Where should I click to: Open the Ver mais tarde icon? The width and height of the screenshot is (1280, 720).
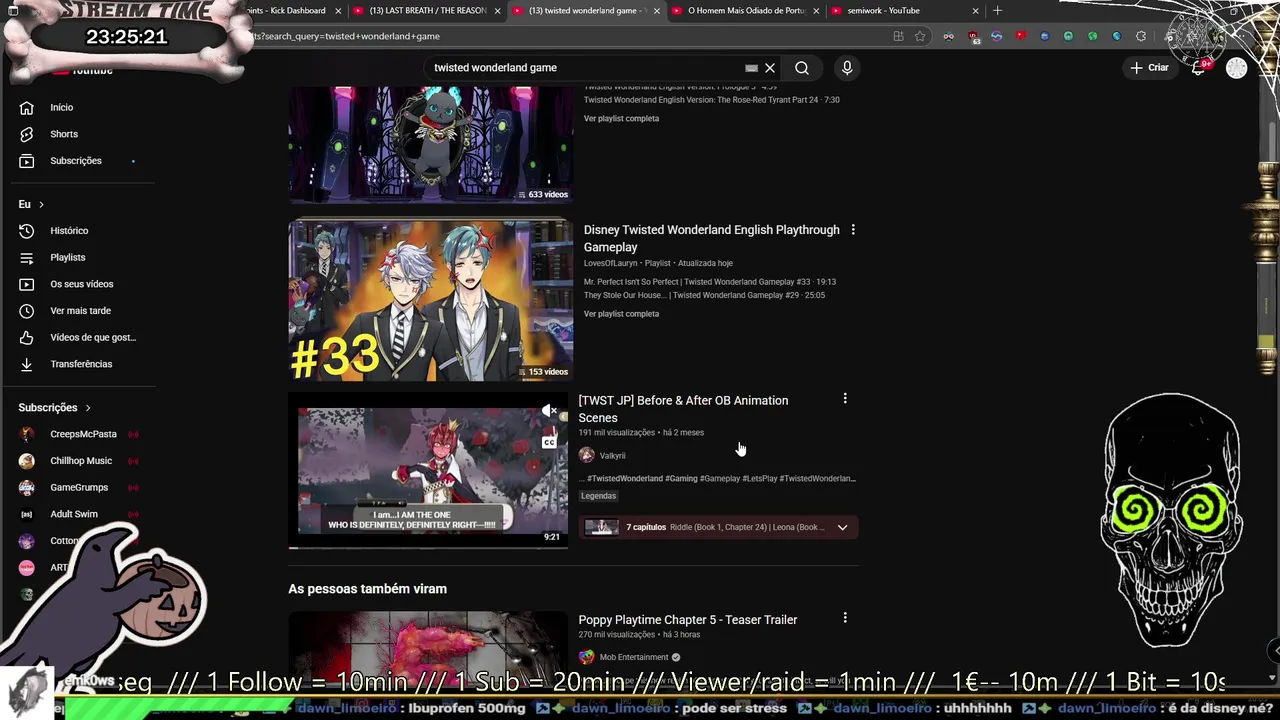pos(27,311)
